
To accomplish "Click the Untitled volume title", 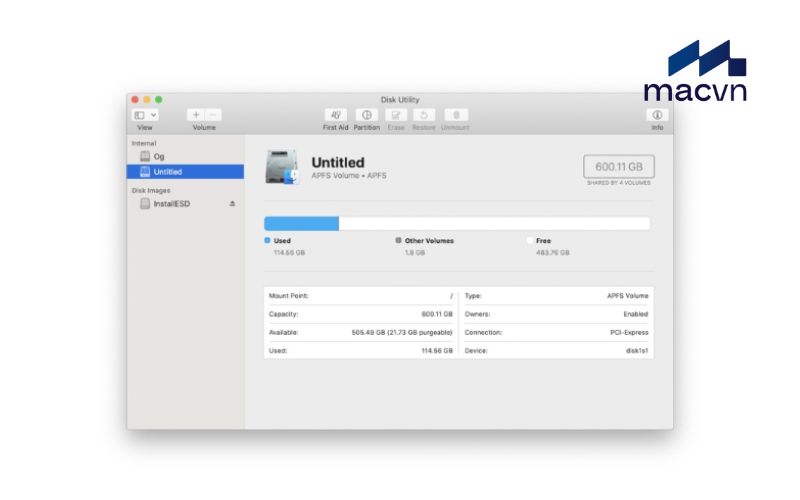I will [338, 162].
